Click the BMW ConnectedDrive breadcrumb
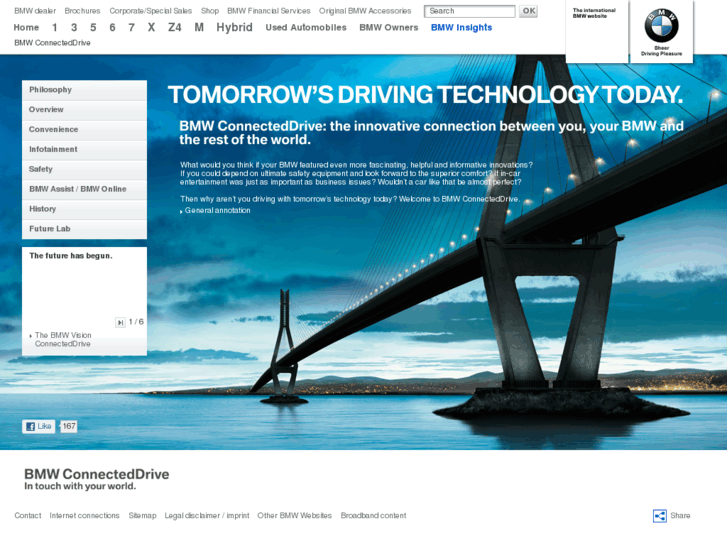Viewport: 727px width, 545px height. point(52,43)
